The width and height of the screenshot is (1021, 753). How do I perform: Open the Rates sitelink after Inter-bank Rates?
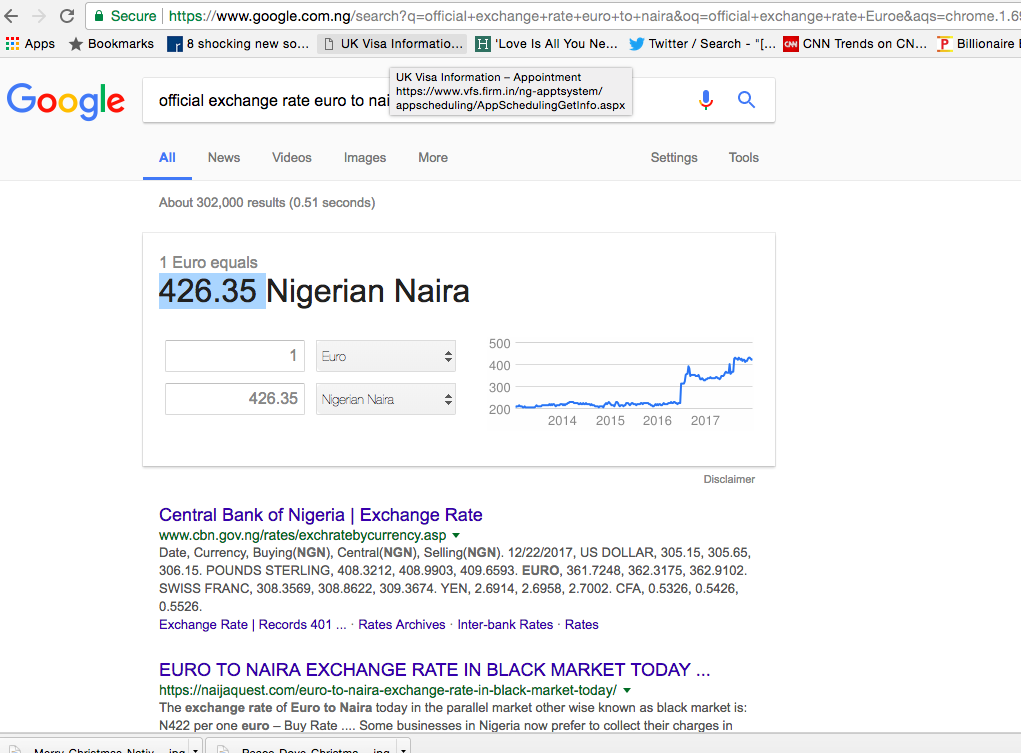581,625
